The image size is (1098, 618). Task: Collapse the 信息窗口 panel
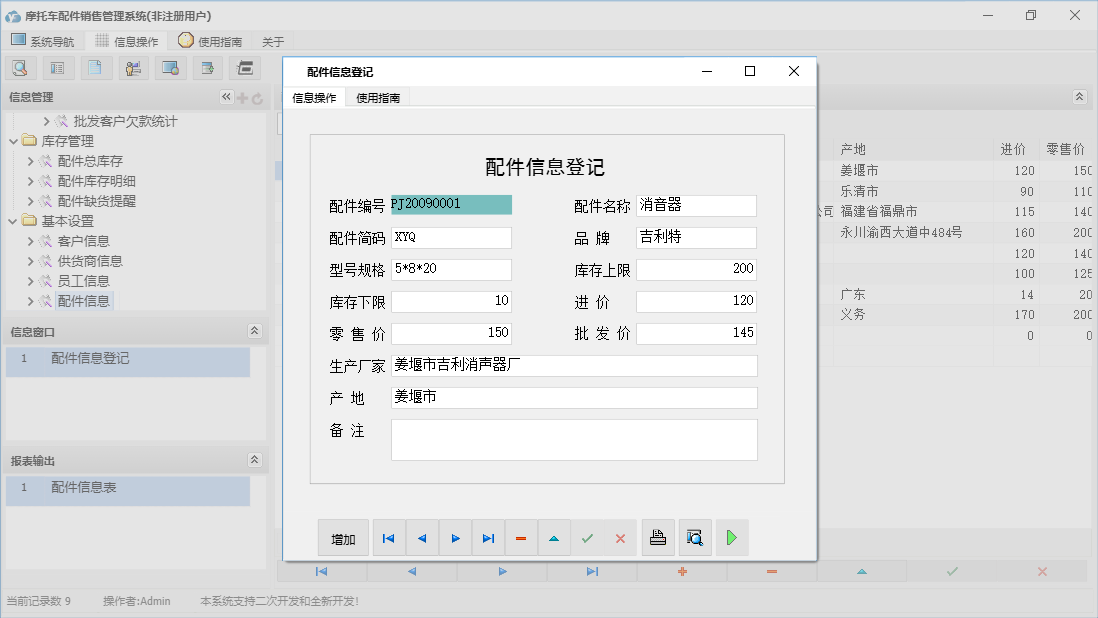[254, 331]
